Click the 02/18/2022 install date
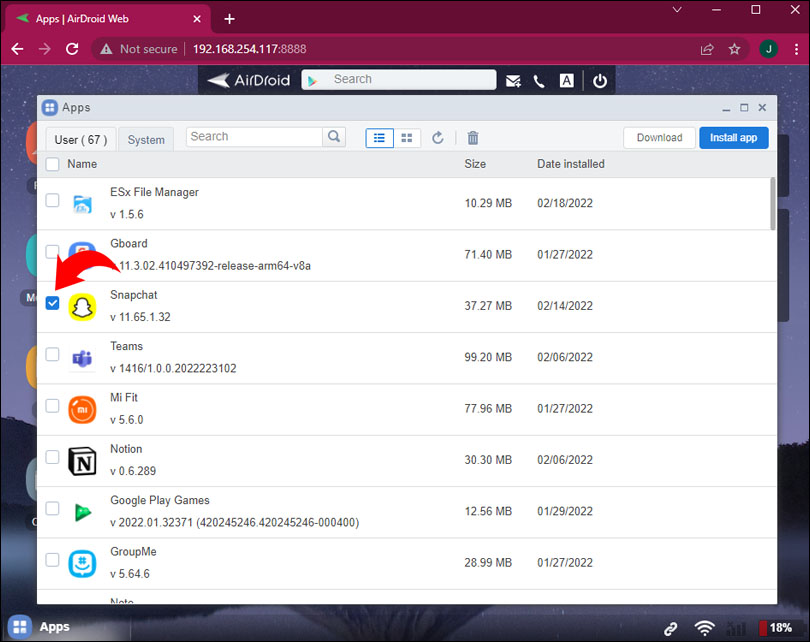Image resolution: width=810 pixels, height=642 pixels. click(x=565, y=203)
